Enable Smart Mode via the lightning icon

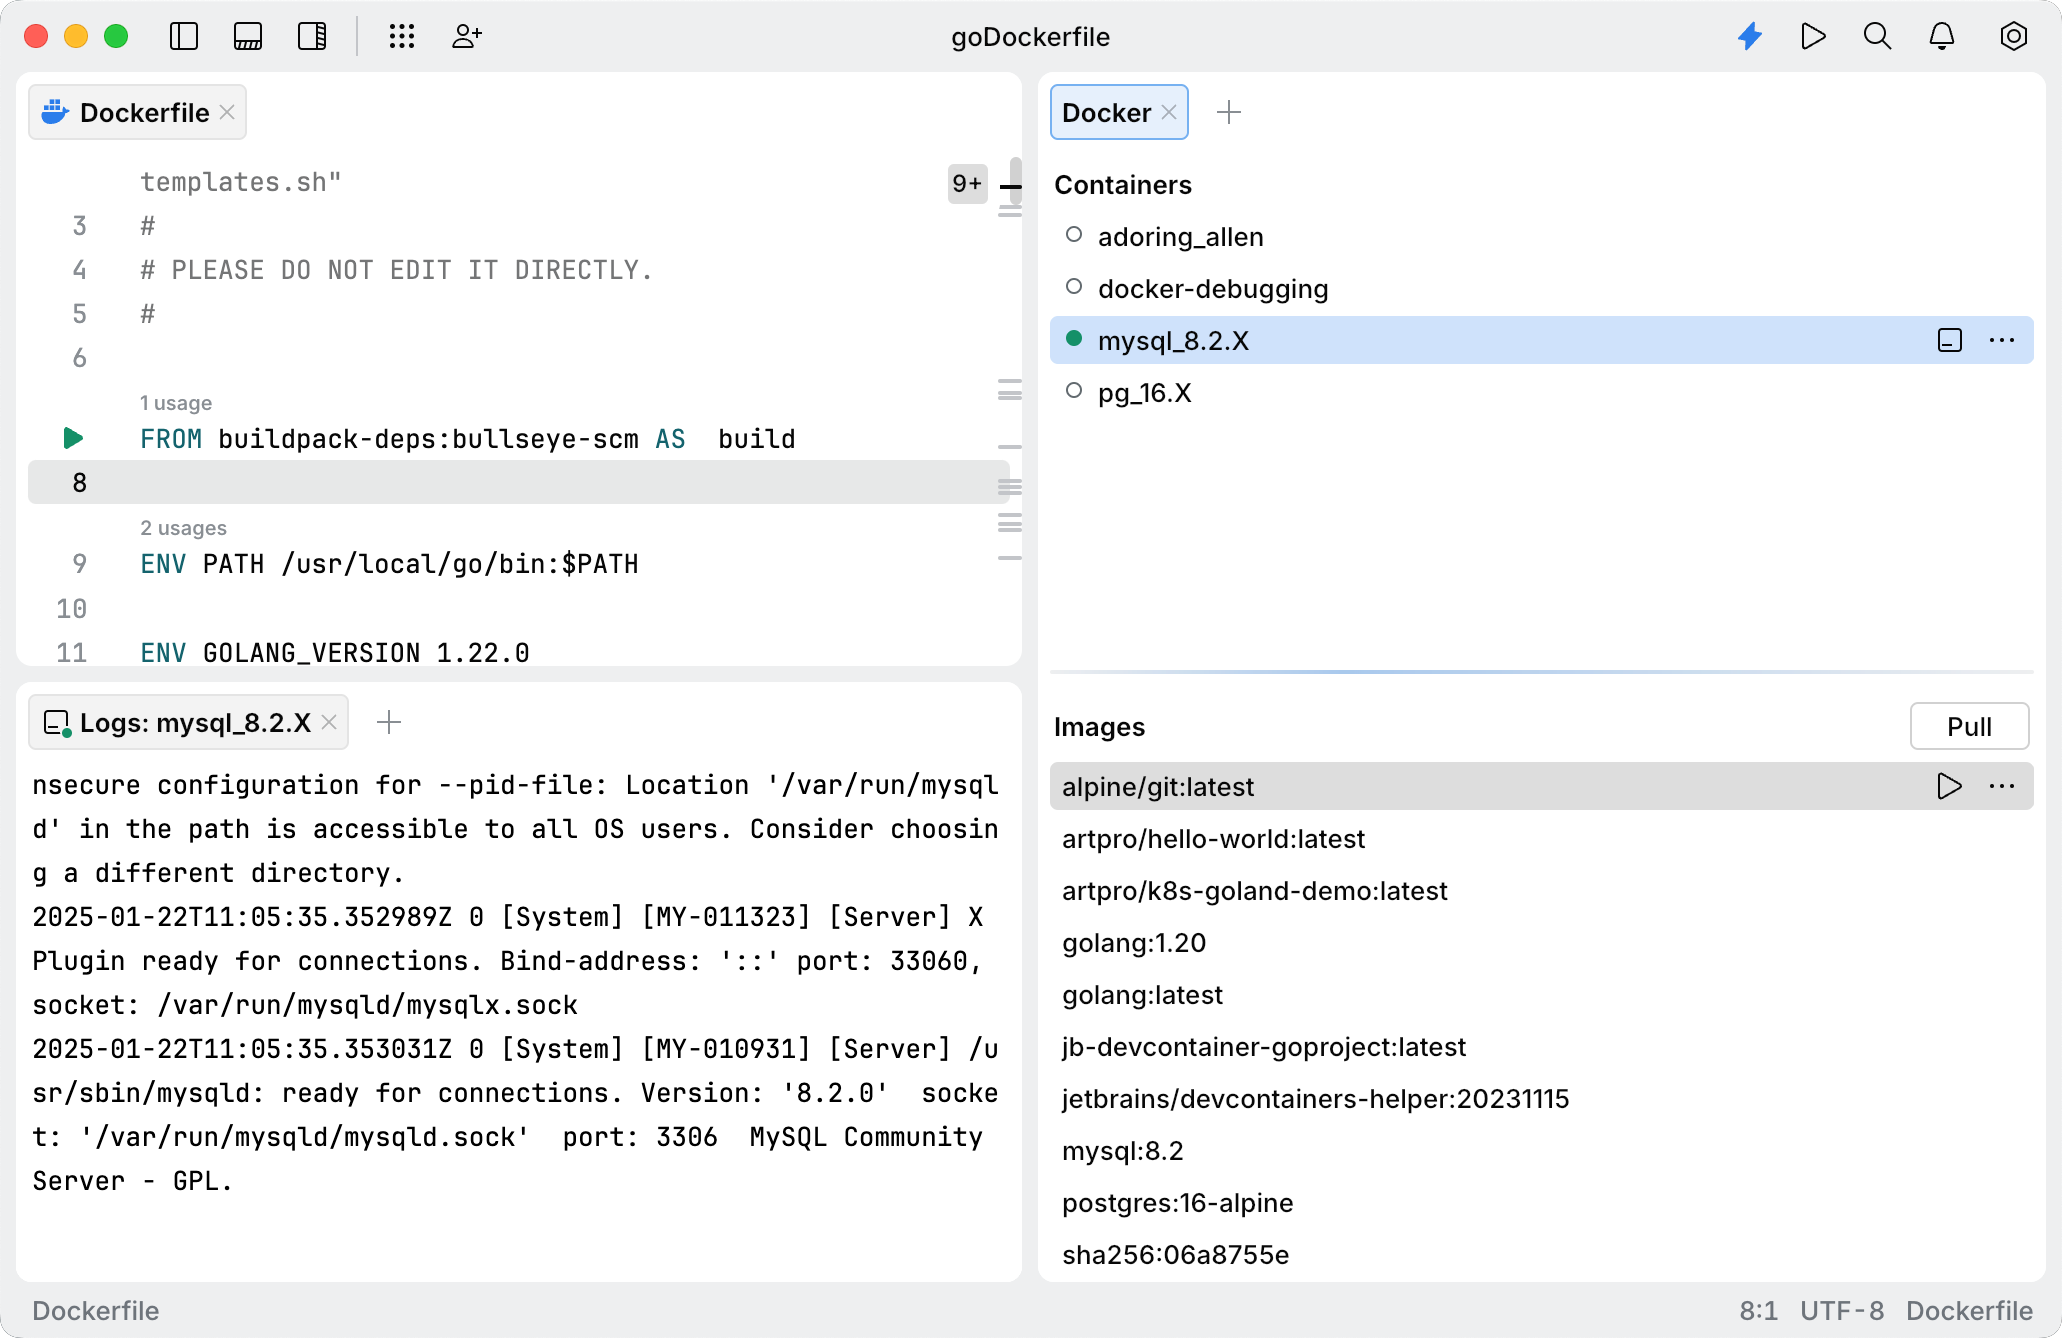[x=1750, y=37]
